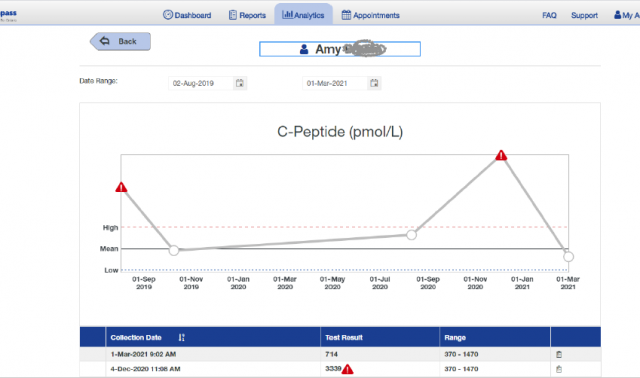Select the Analytics tab
The image size is (640, 378).
coord(303,15)
